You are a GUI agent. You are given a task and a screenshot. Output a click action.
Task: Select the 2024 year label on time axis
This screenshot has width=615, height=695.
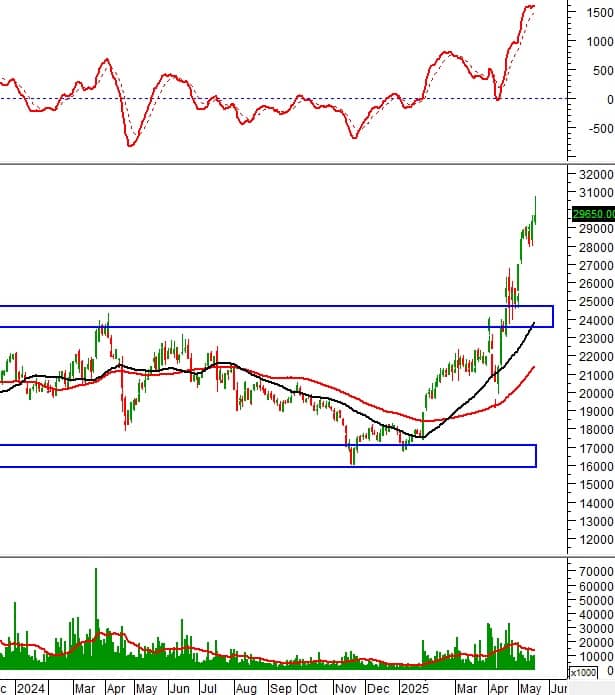(31, 688)
